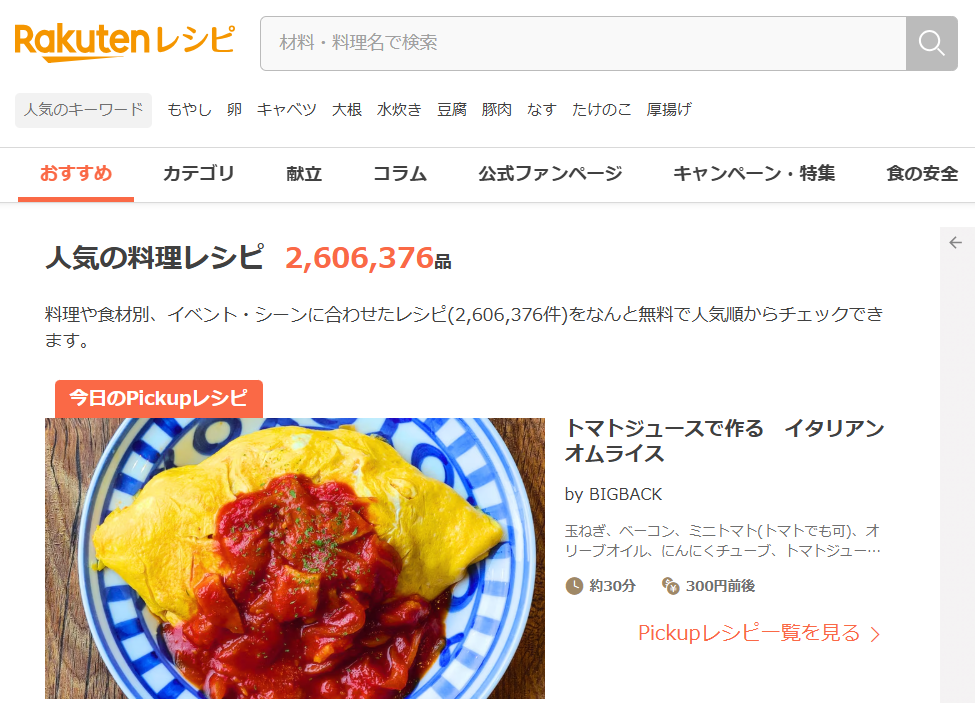Viewport: 975px width, 703px height.
Task: Click the キャベツ keyword link
Action: pos(287,110)
